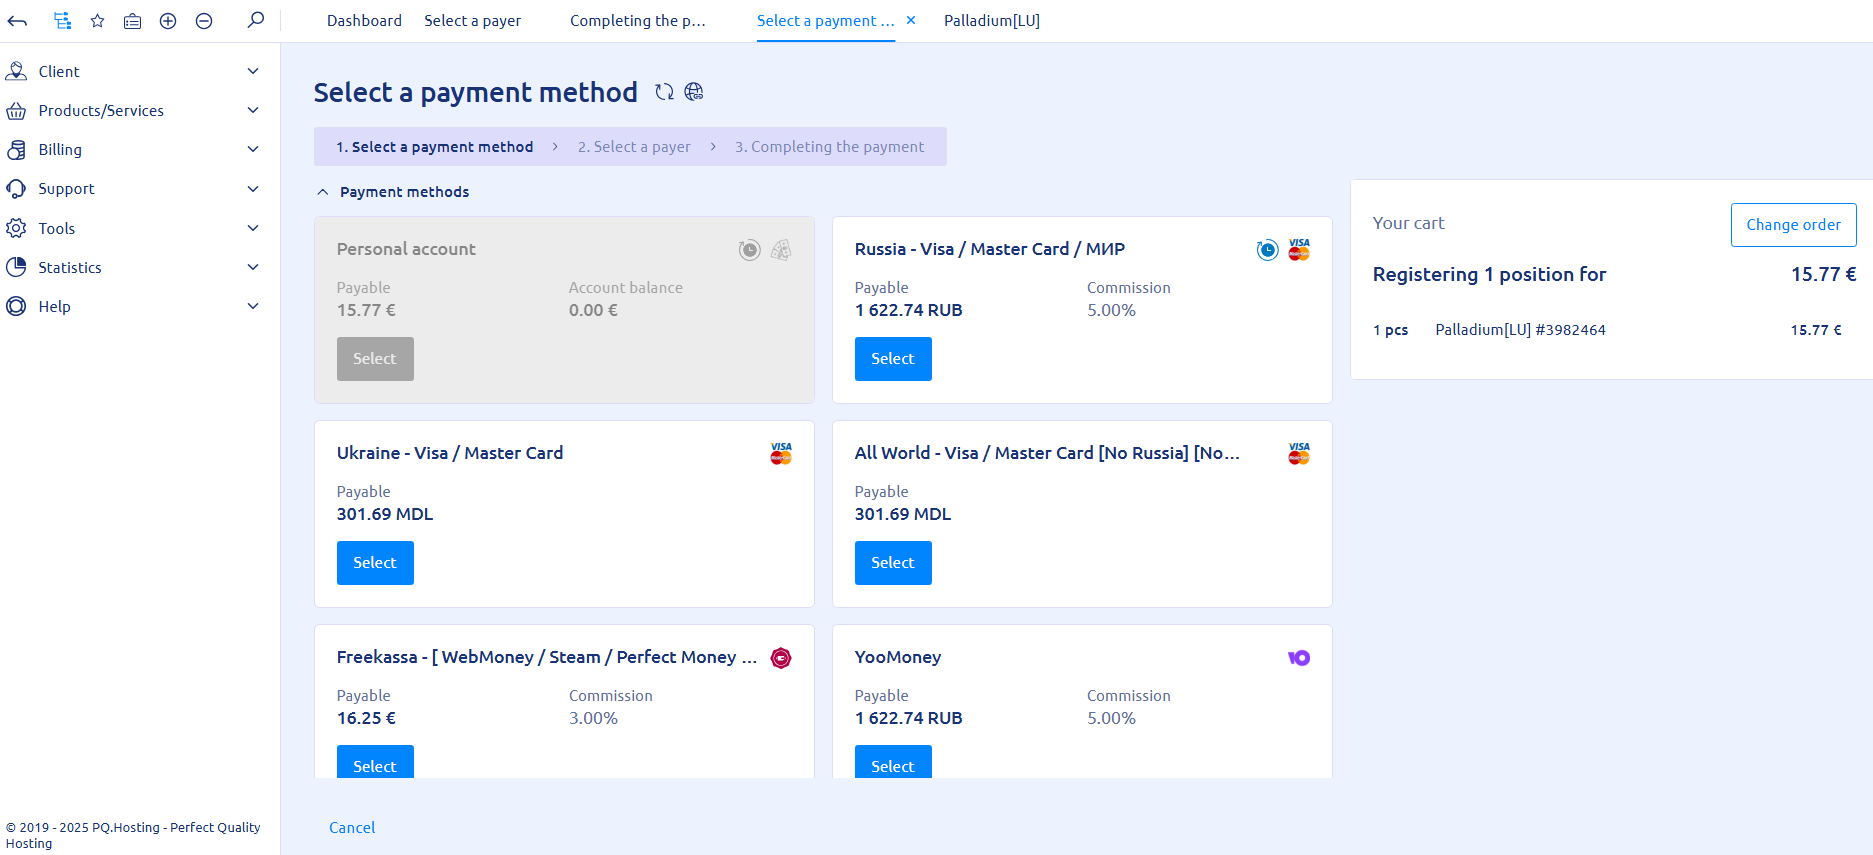Click the blue recurring icon on Russia card
The image size is (1873, 855).
[1267, 250]
